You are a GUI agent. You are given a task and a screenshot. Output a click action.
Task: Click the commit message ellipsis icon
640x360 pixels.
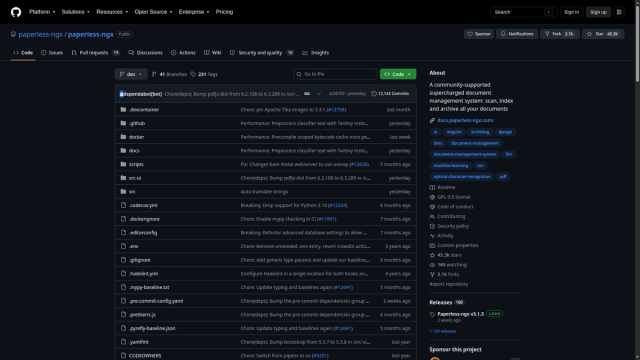(307, 93)
